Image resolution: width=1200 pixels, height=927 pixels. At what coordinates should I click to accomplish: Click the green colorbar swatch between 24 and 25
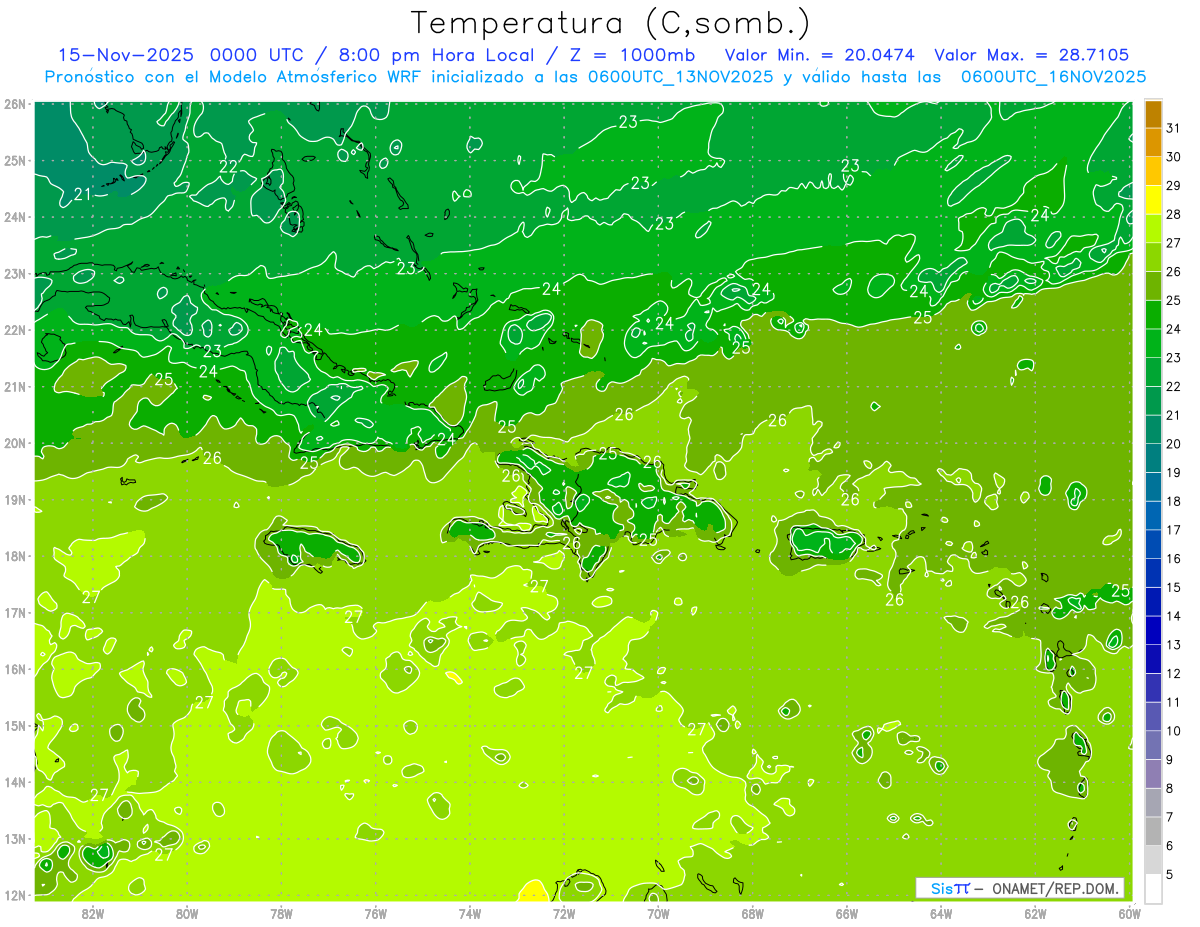pos(1154,315)
